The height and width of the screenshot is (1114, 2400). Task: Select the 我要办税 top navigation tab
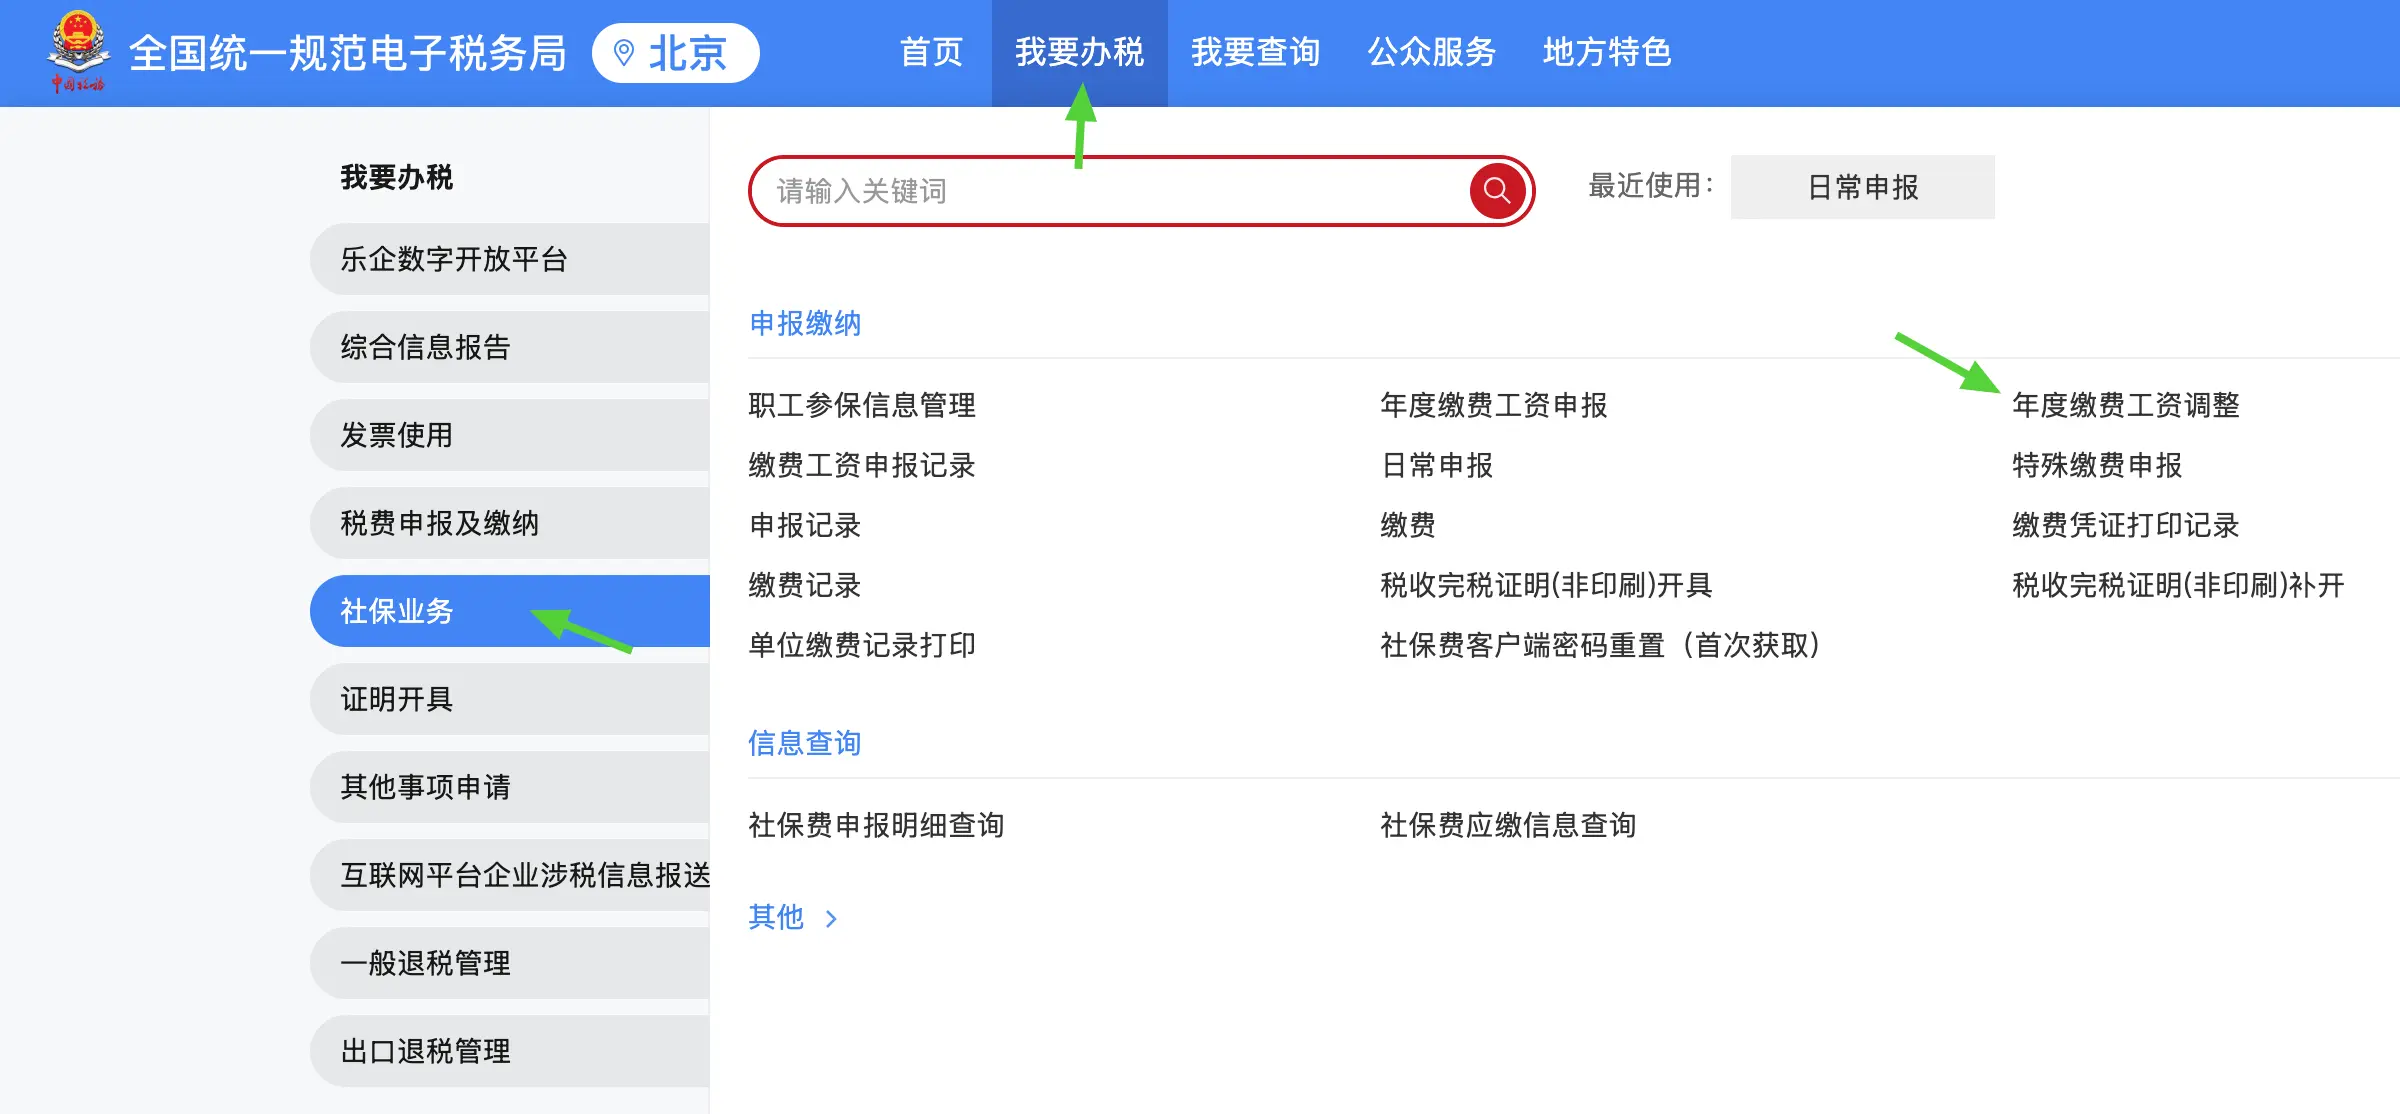tap(1079, 52)
